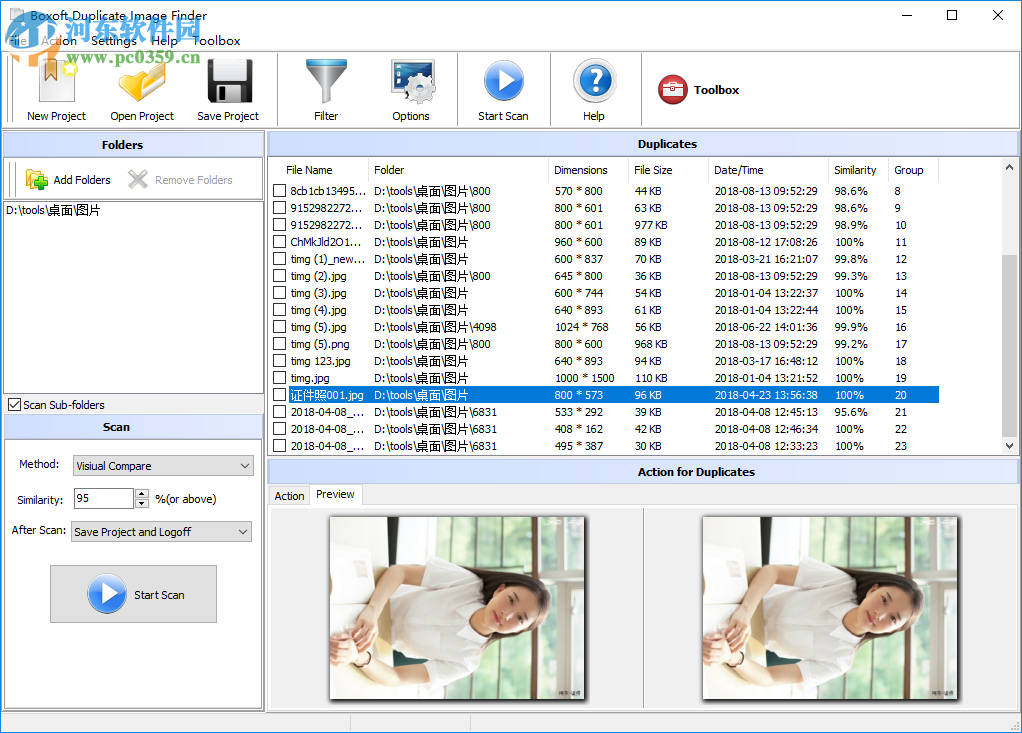Viewport: 1022px width, 733px height.
Task: Create a New Project
Action: [x=56, y=88]
